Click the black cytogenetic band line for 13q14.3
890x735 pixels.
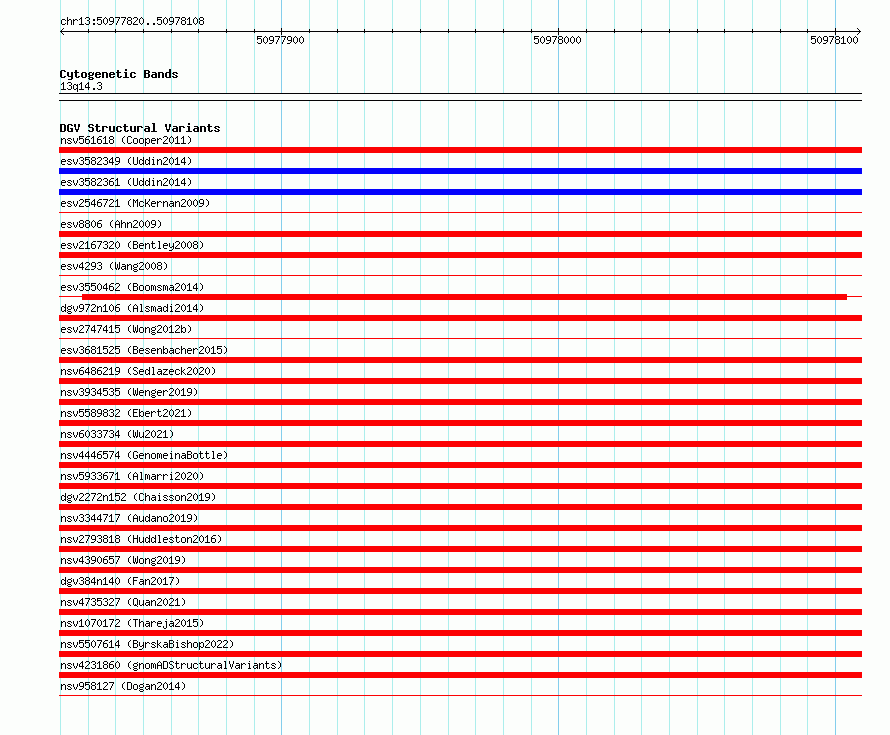tap(460, 97)
